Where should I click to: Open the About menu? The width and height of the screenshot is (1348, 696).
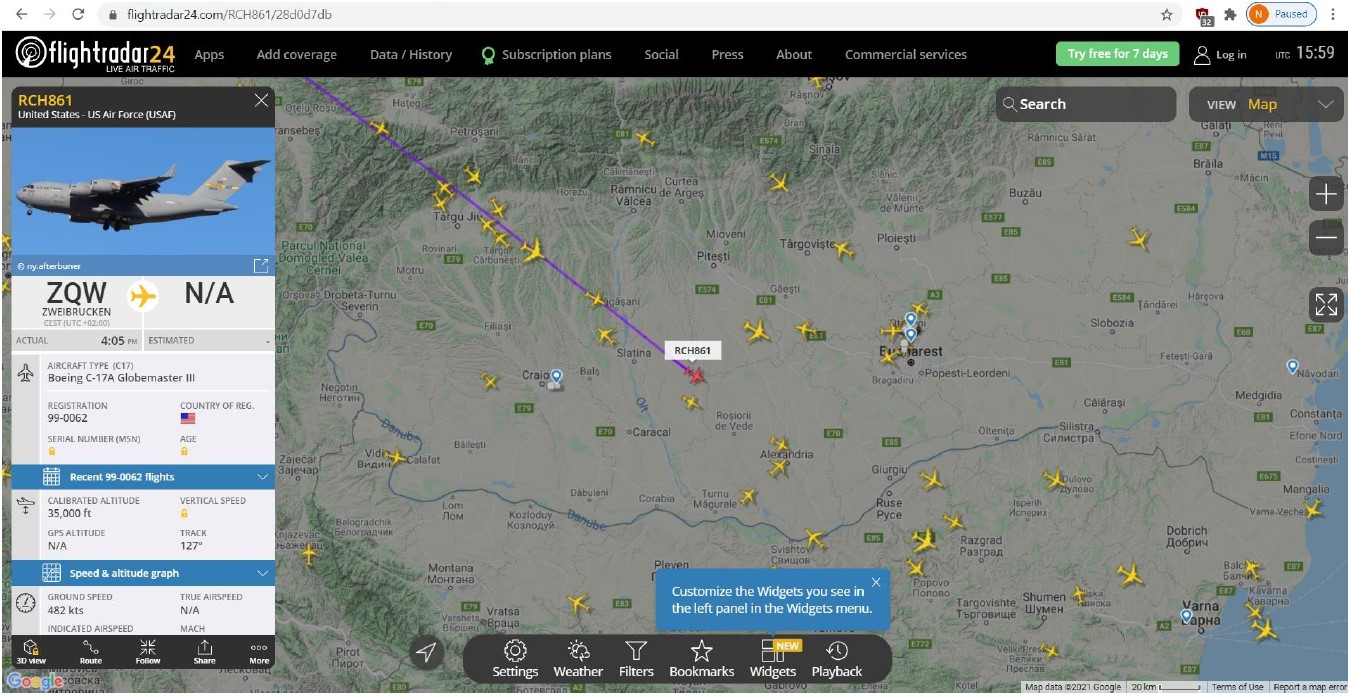coord(794,55)
